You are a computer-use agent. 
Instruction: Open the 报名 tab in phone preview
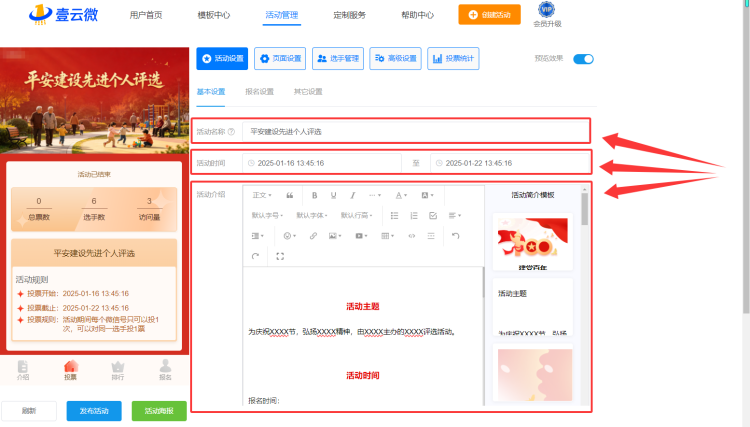(165, 370)
